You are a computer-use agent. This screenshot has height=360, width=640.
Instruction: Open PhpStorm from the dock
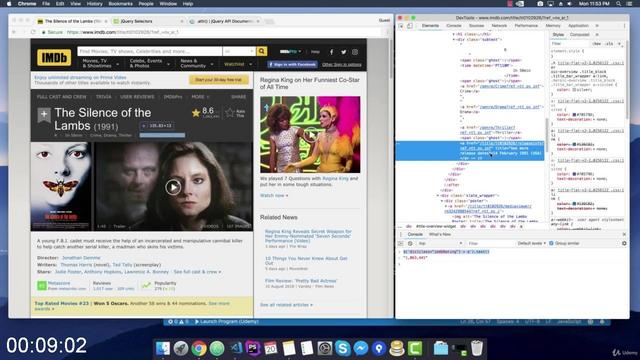253,348
